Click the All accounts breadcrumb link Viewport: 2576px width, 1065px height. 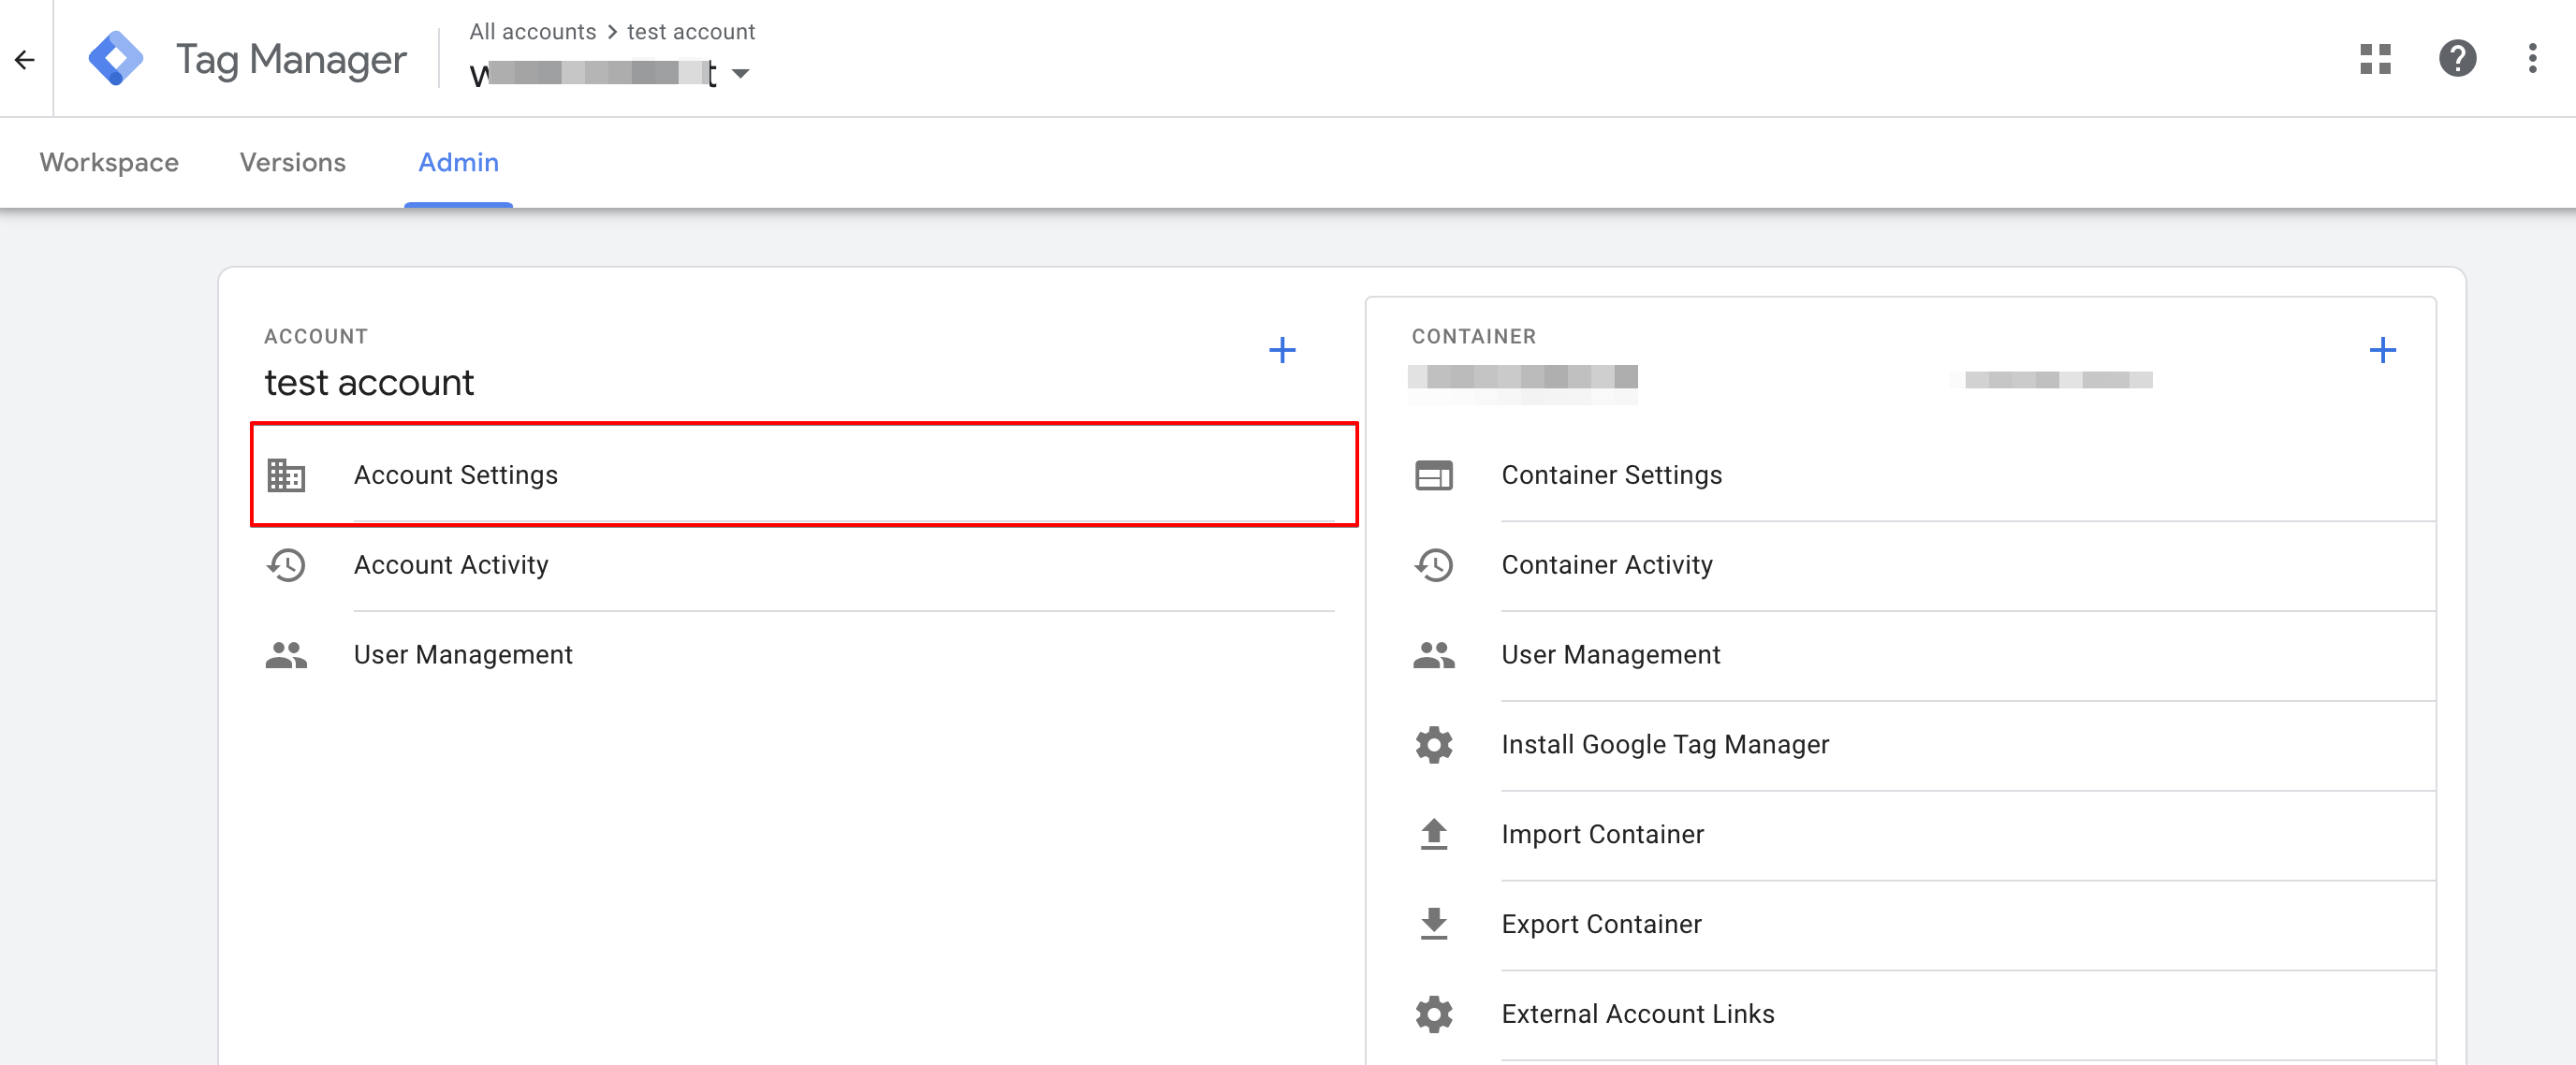(x=532, y=32)
